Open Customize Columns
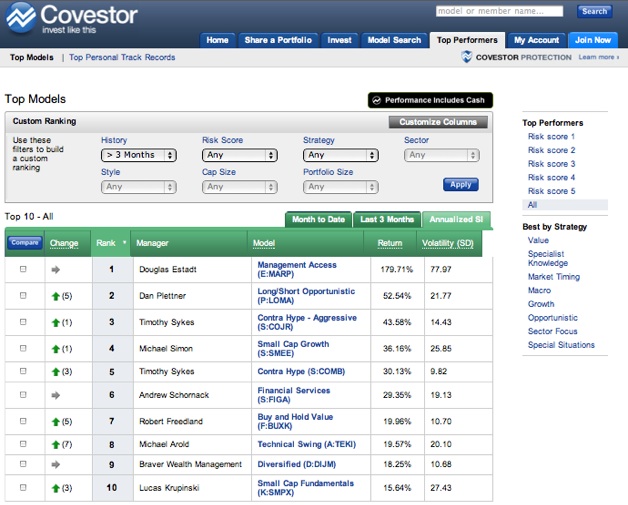 click(438, 122)
